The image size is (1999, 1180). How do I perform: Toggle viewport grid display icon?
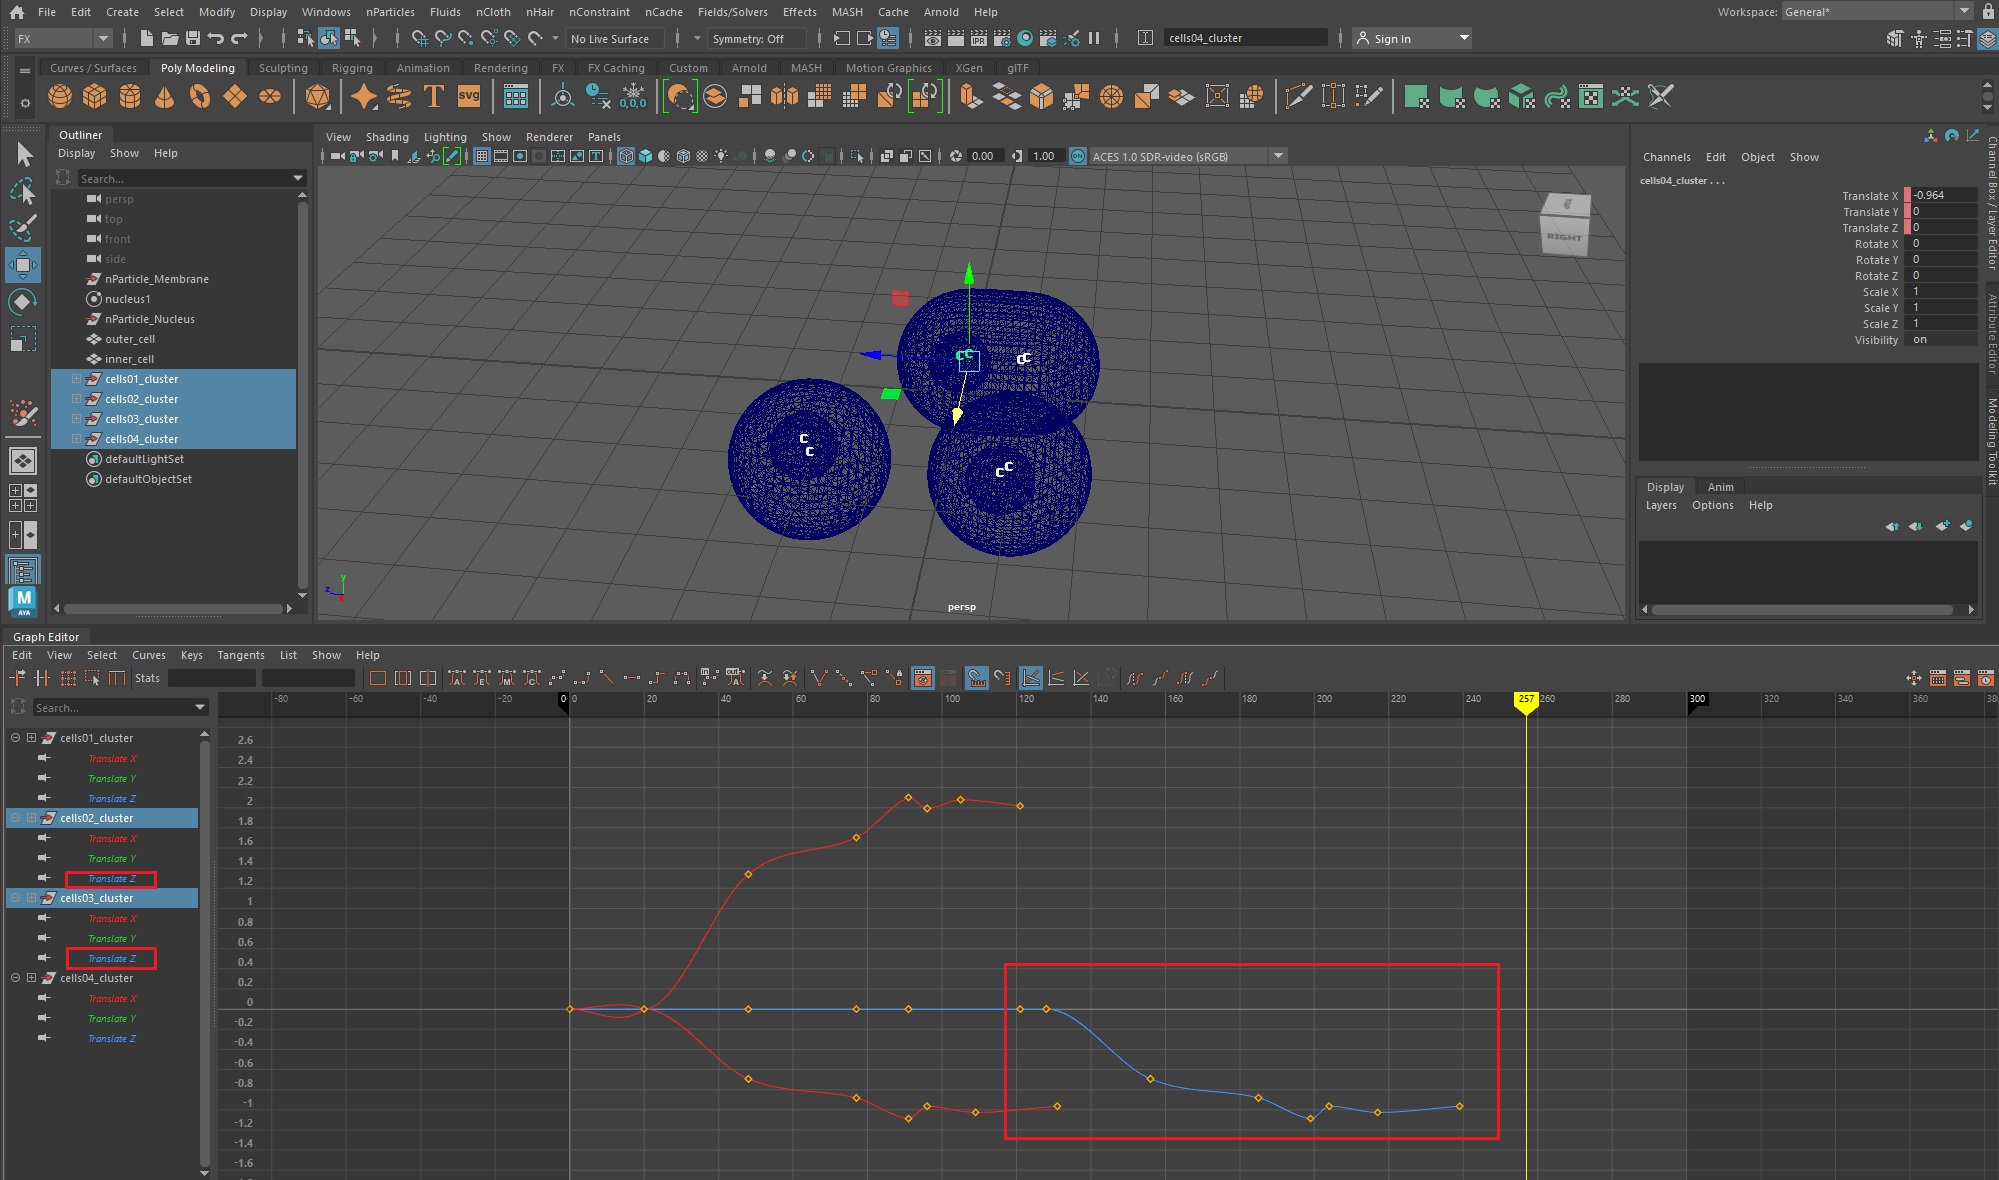pyautogui.click(x=482, y=156)
